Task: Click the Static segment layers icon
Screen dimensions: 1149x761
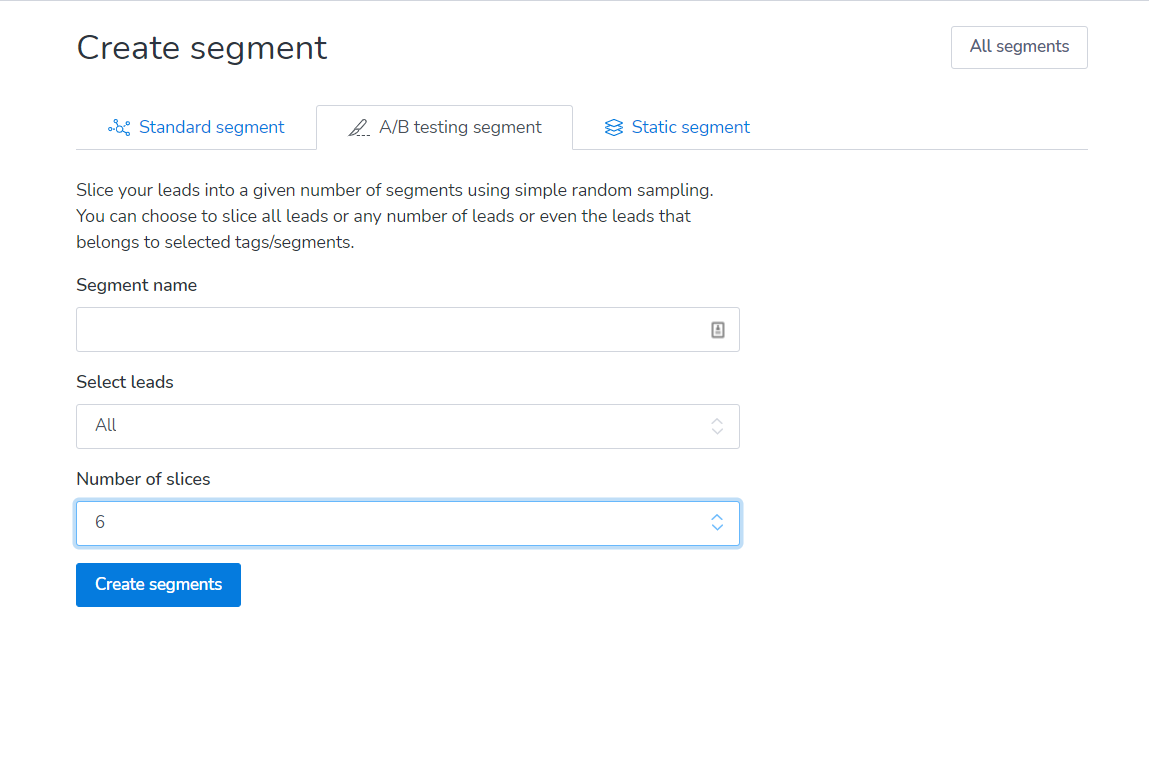Action: [x=614, y=128]
